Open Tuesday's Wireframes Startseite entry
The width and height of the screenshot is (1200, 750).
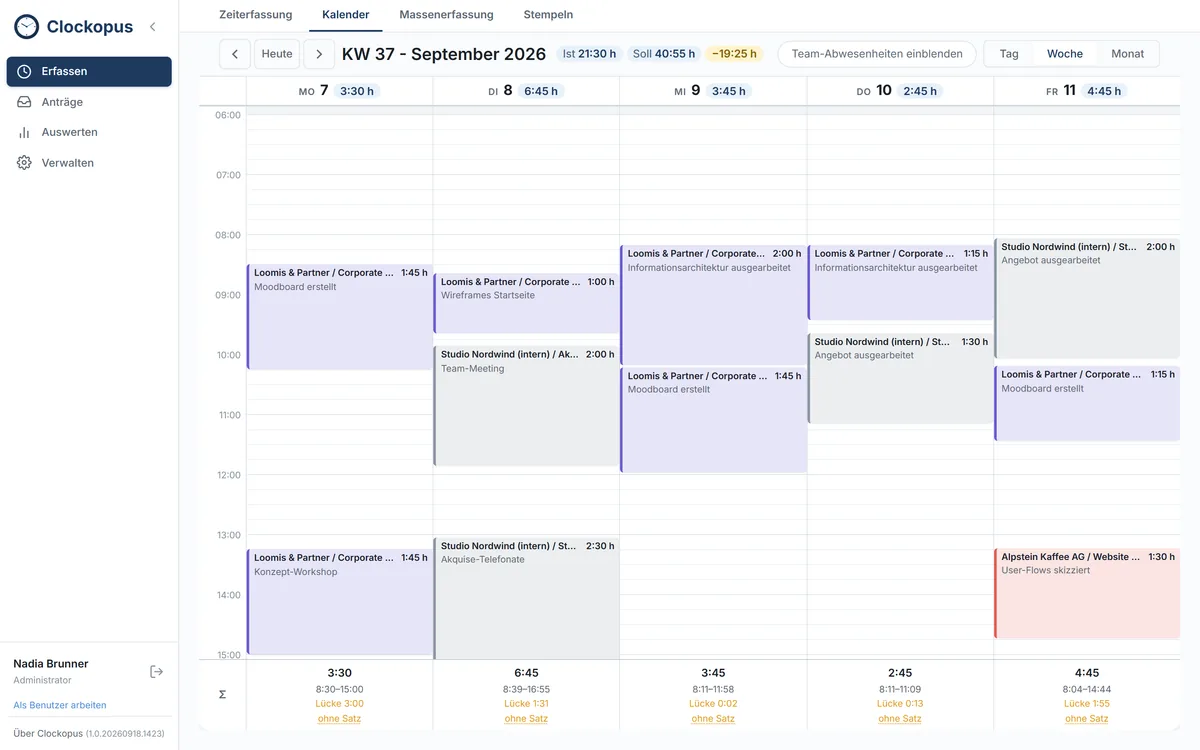click(526, 304)
